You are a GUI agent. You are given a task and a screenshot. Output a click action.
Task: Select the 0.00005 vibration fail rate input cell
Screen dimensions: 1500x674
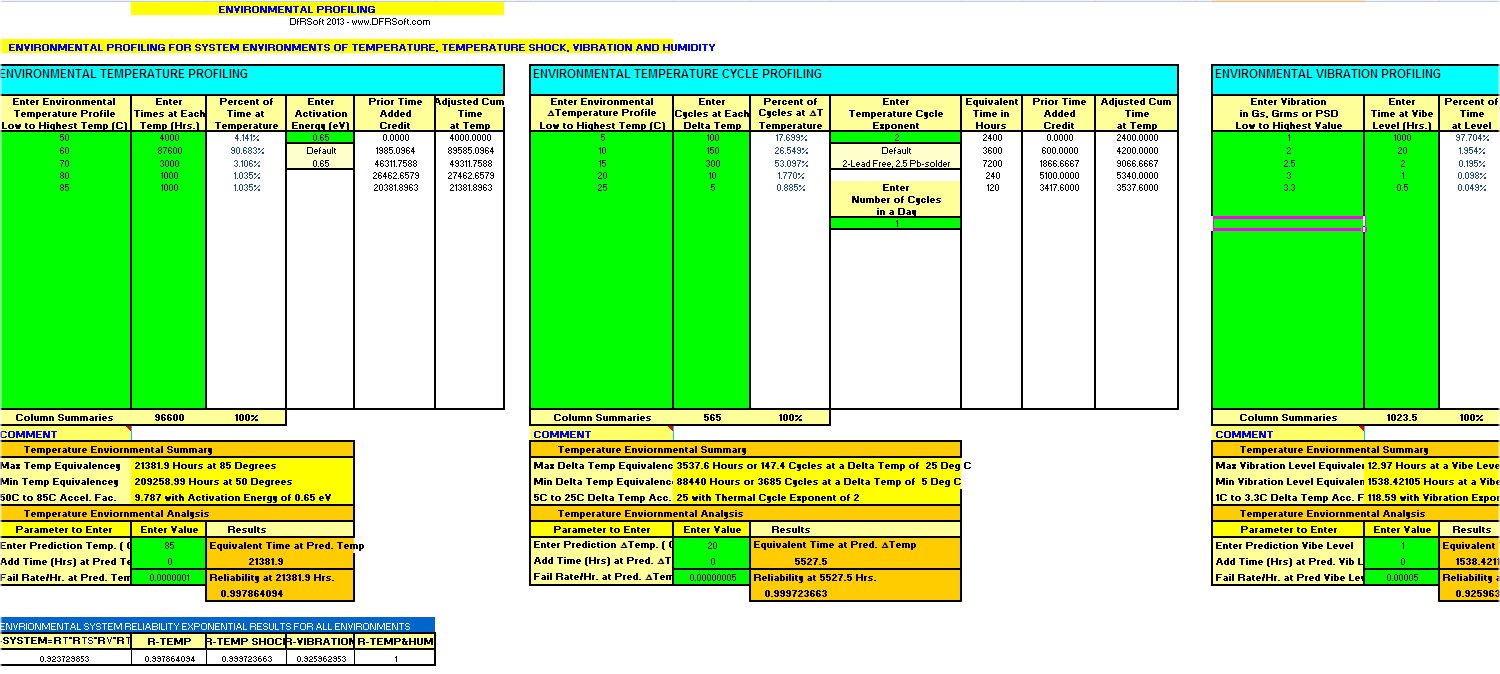point(1403,578)
